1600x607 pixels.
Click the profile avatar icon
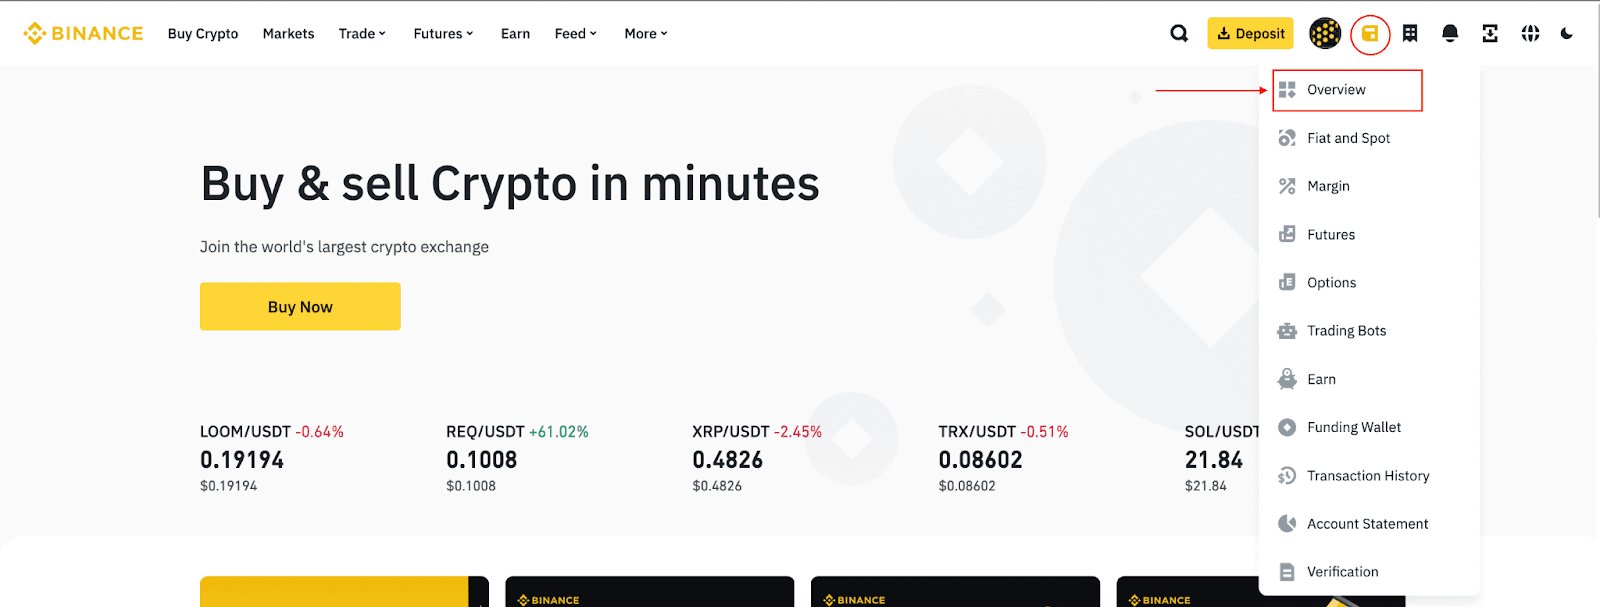[1325, 34]
